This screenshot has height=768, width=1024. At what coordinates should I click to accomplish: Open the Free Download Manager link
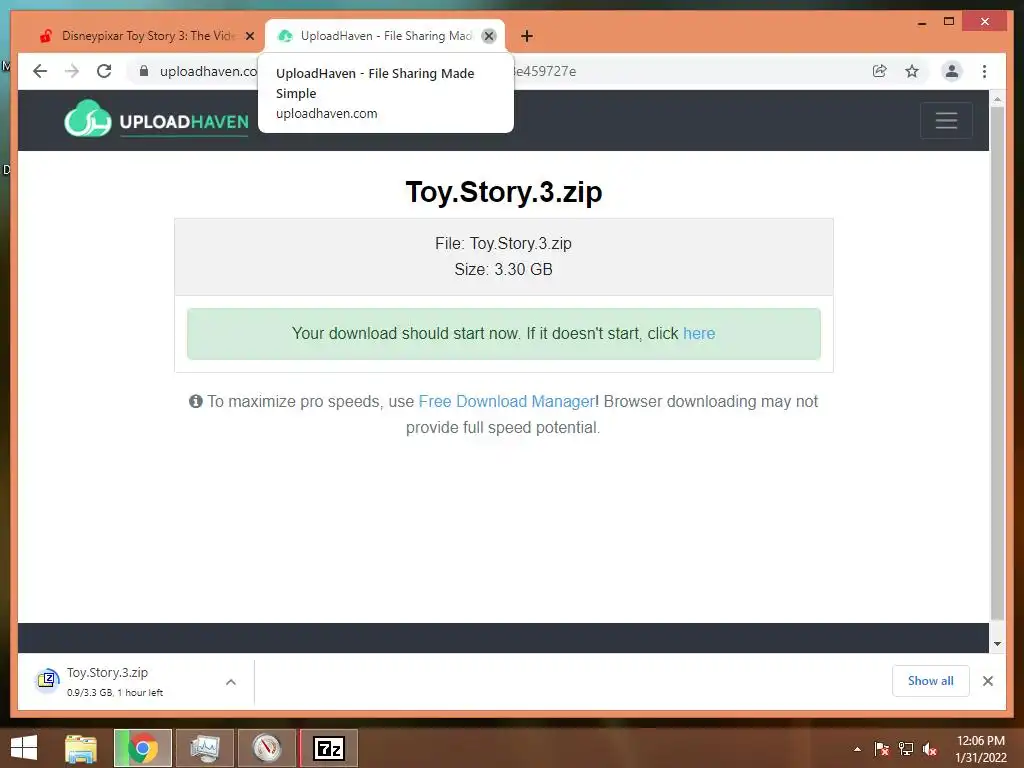coord(507,401)
